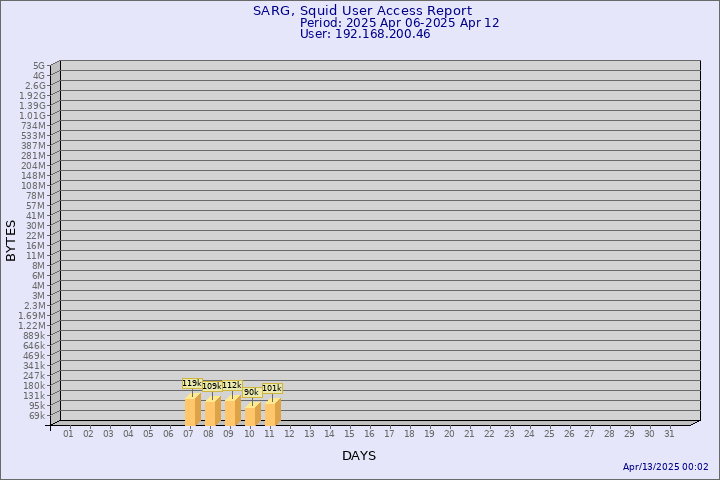The image size is (720, 480).
Task: Click the 112k data label
Action: 232,385
